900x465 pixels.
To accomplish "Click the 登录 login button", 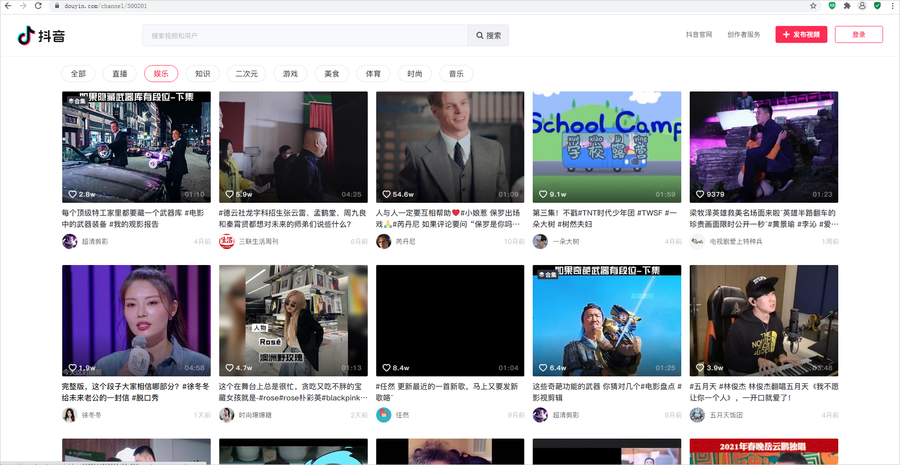I will [x=859, y=34].
